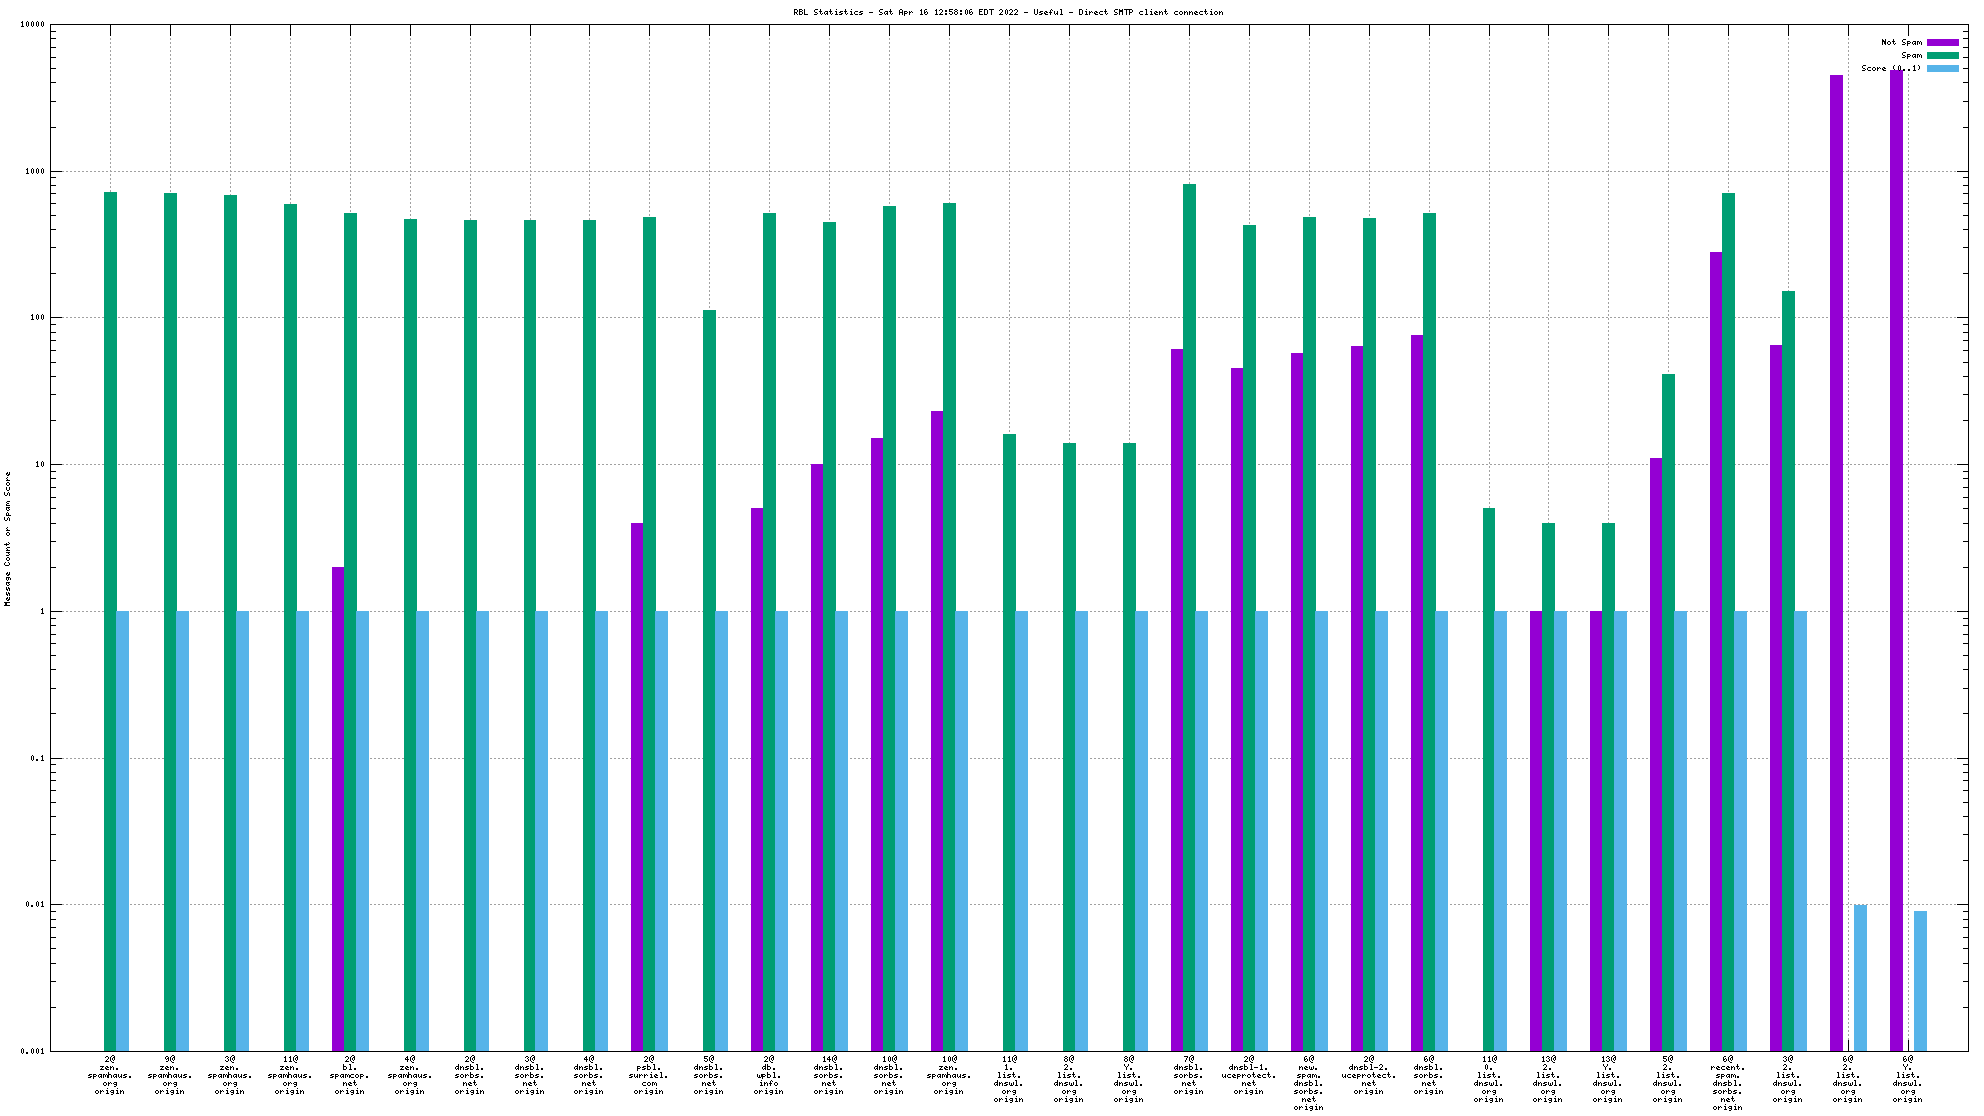This screenshot has width=1984, height=1116.
Task: Click the 6@ Y.list.dnswl.org axis label
Action: 1907,1079
